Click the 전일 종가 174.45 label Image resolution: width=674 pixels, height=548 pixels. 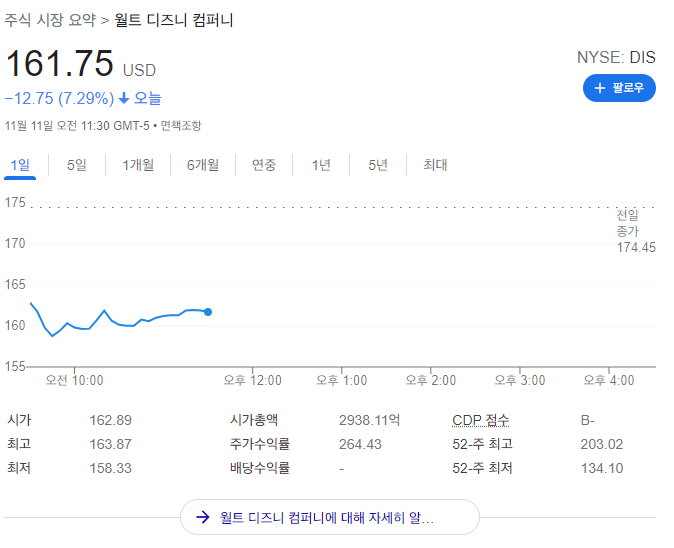635,231
